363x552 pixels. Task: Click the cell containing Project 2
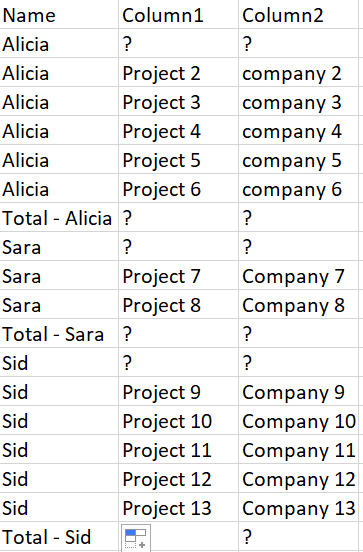pyautogui.click(x=179, y=73)
